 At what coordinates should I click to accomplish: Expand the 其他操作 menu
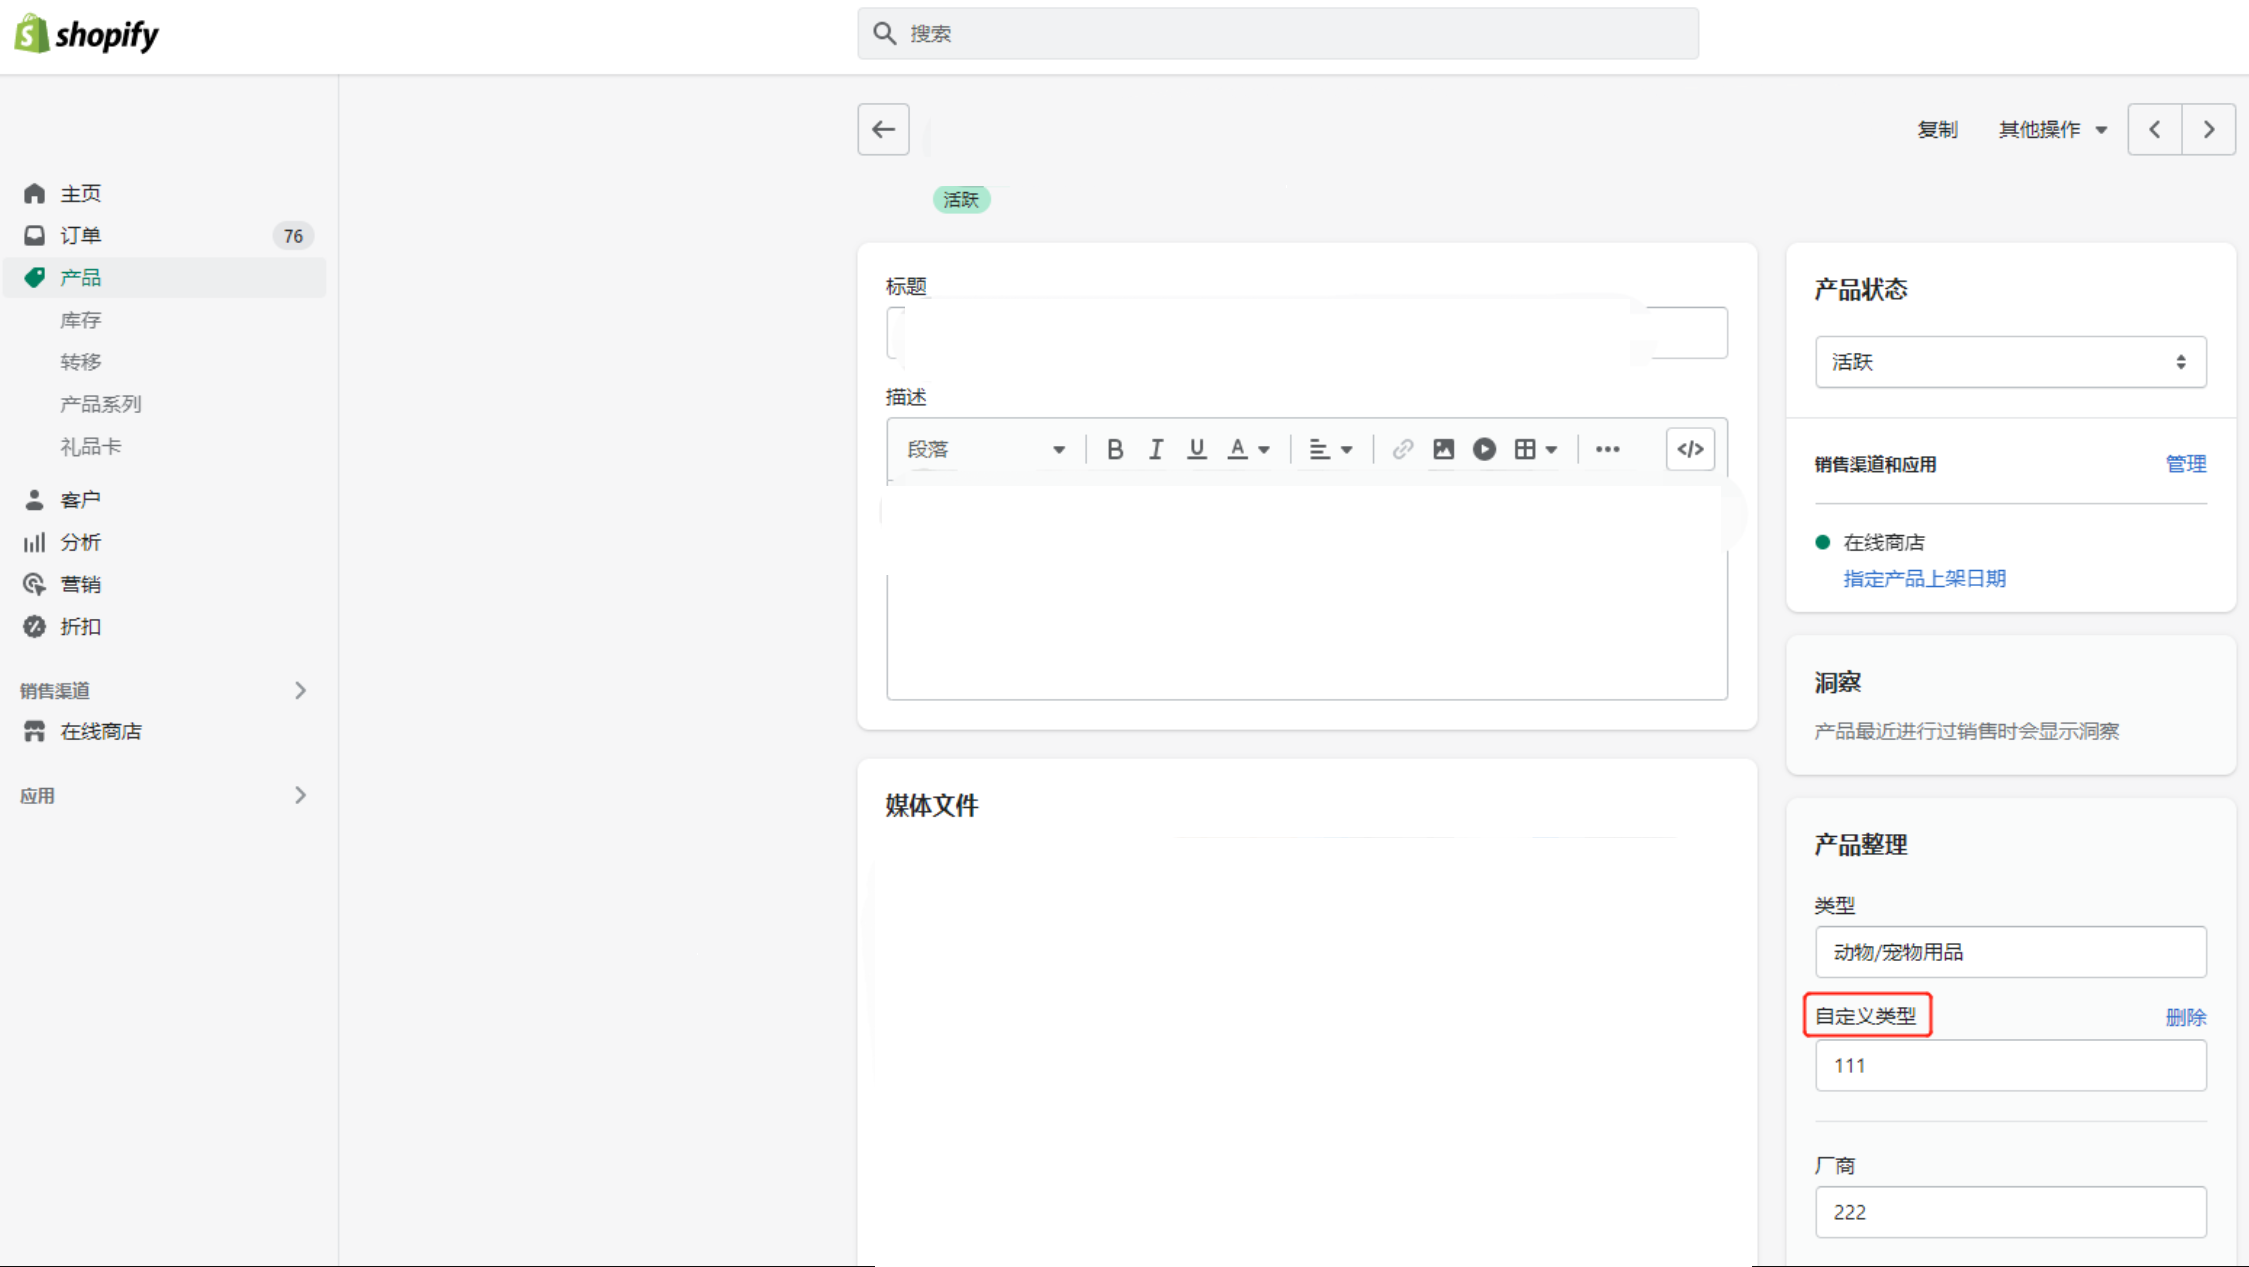(2052, 130)
